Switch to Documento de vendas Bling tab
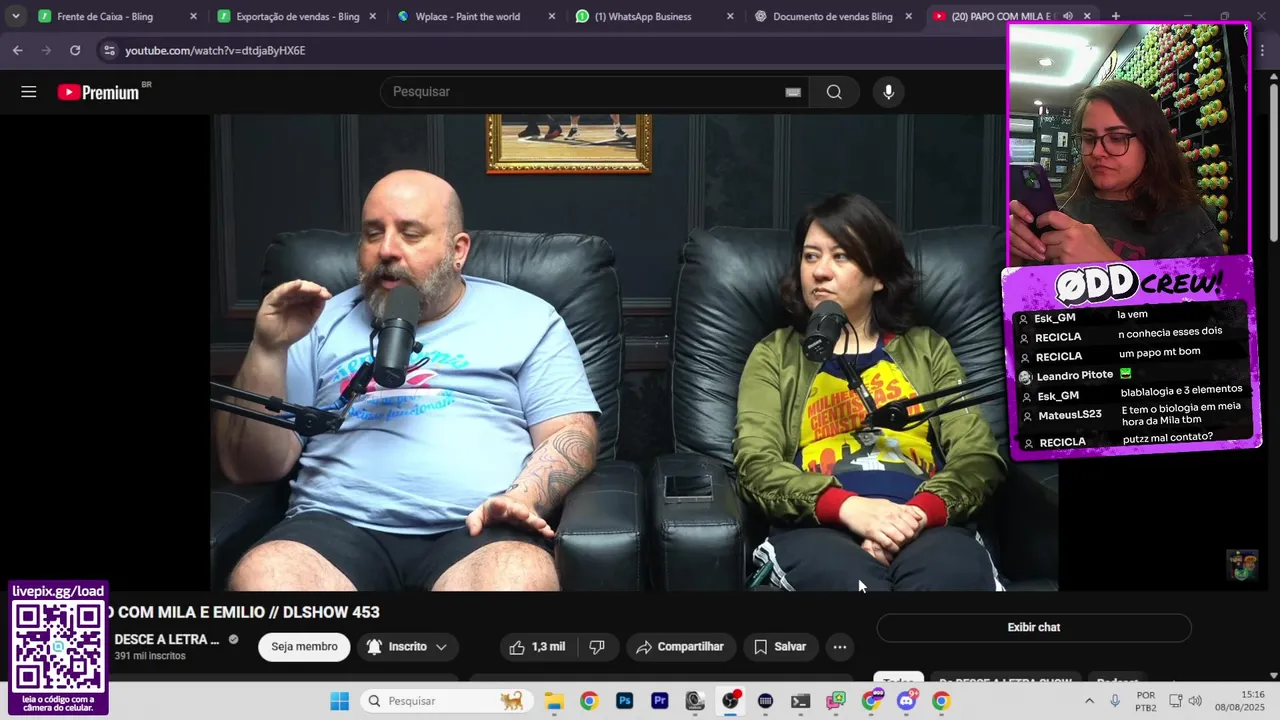The width and height of the screenshot is (1280, 720). pos(832,16)
